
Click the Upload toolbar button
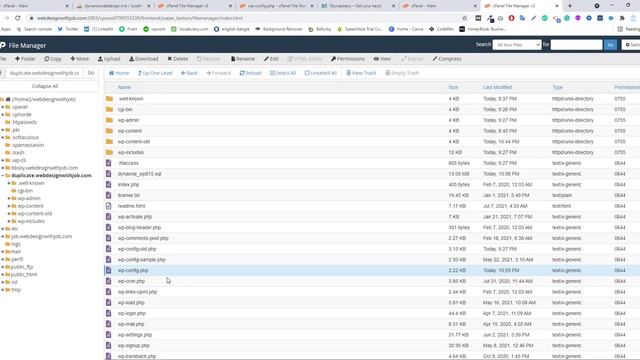pyautogui.click(x=109, y=59)
